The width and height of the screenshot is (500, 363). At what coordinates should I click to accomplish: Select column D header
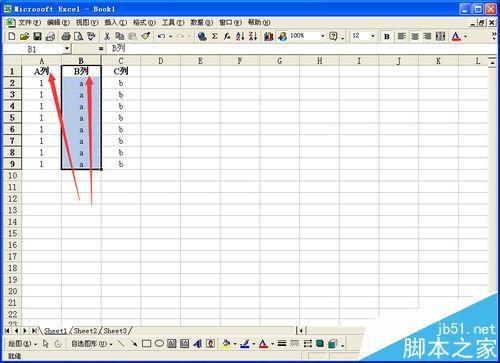tap(161, 61)
